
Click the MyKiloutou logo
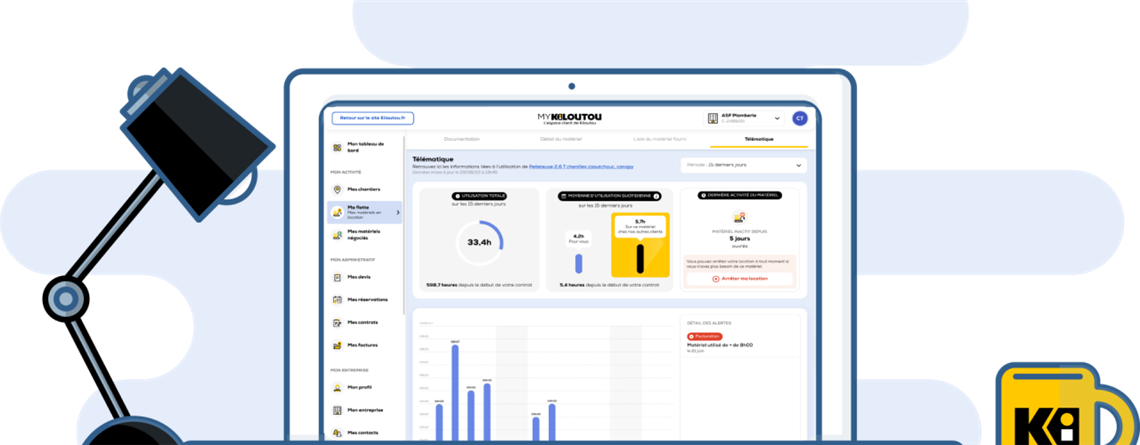point(571,119)
